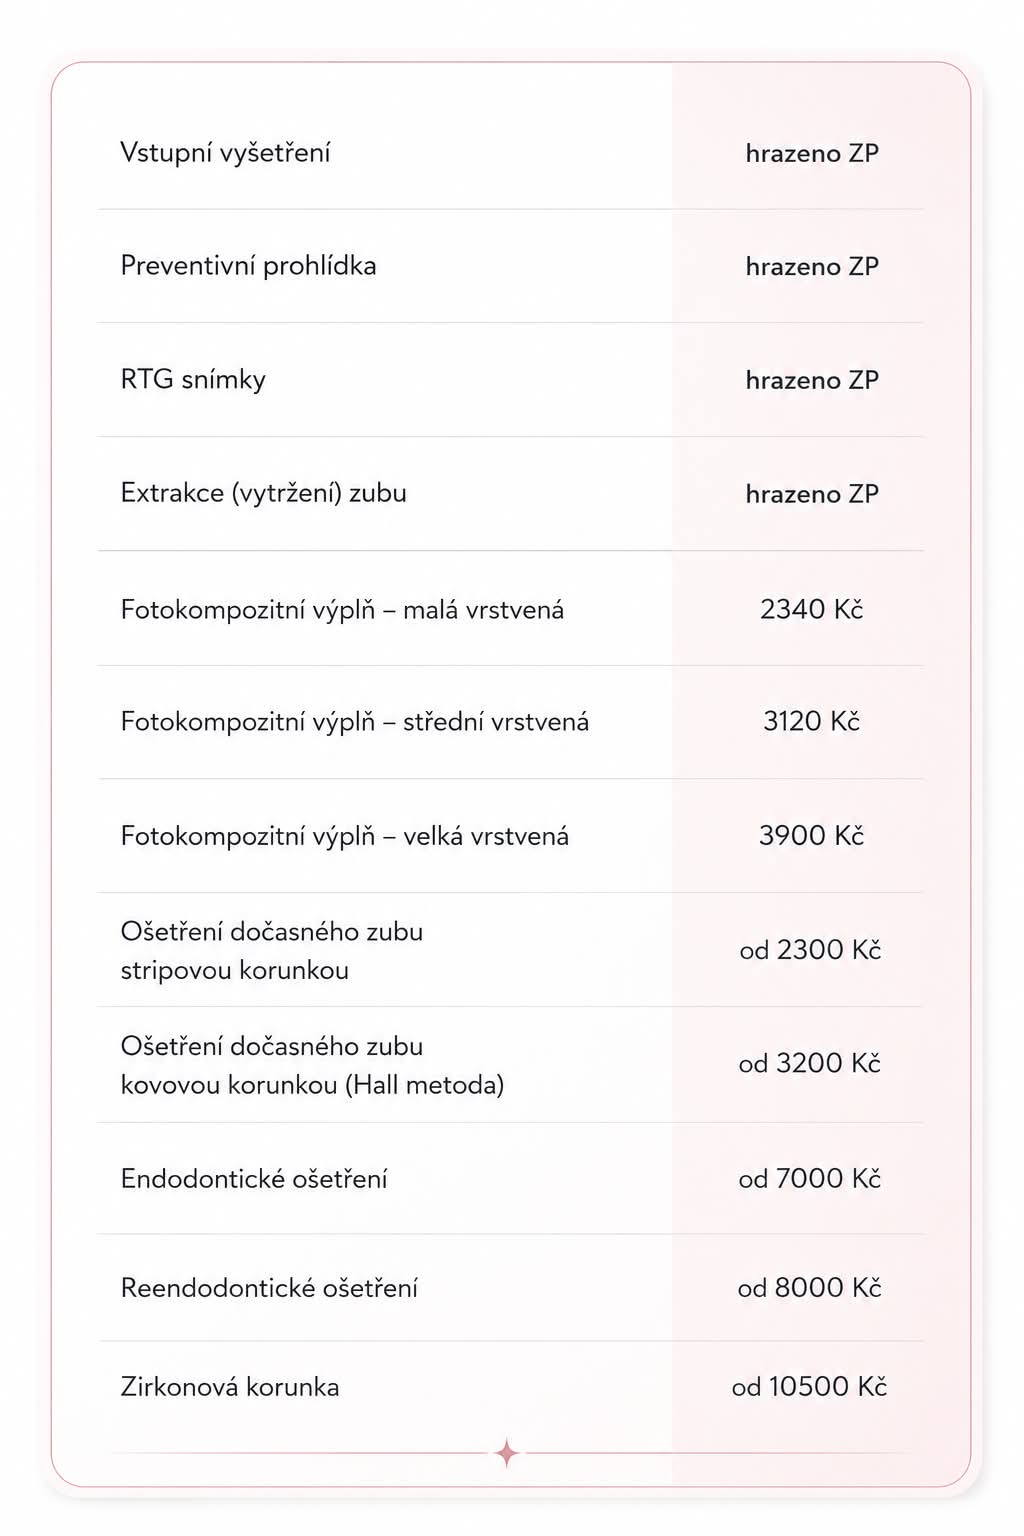Select Fotokompozitní výplň – velká vrstvená
Viewport: 1024px width, 1536px height.
[x=345, y=836]
